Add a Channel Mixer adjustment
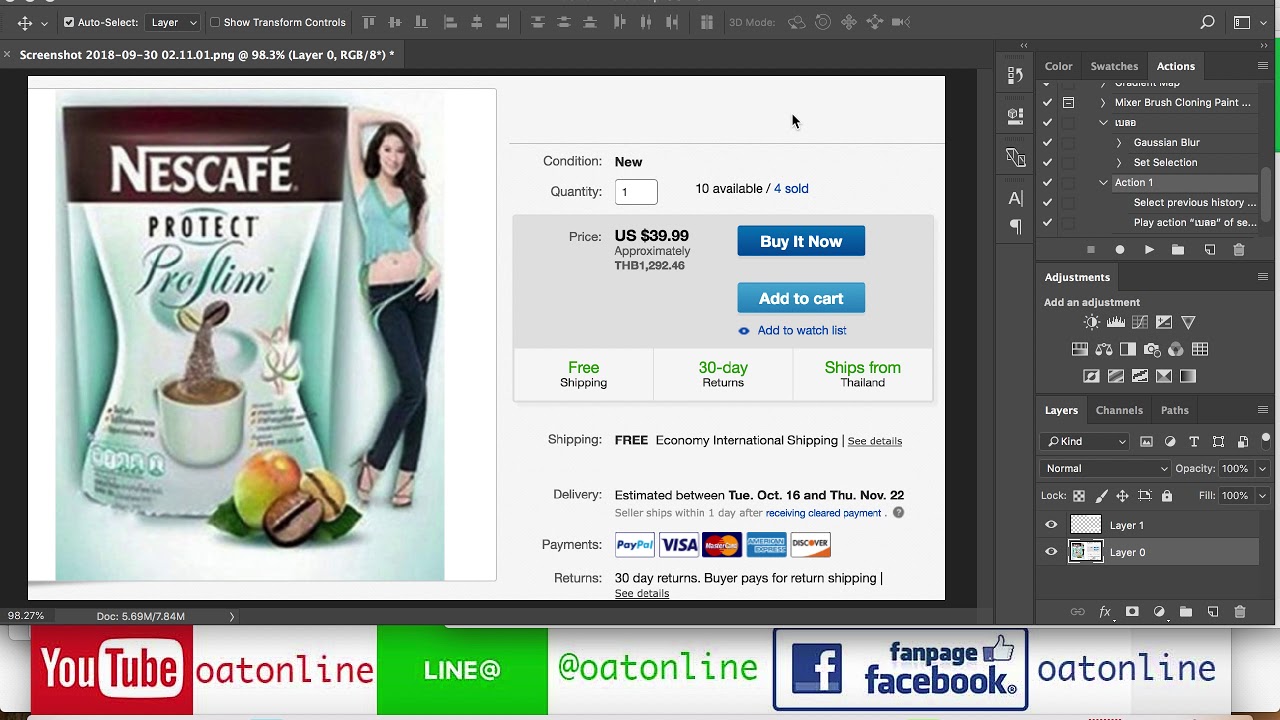Image resolution: width=1280 pixels, height=720 pixels. (x=1176, y=349)
